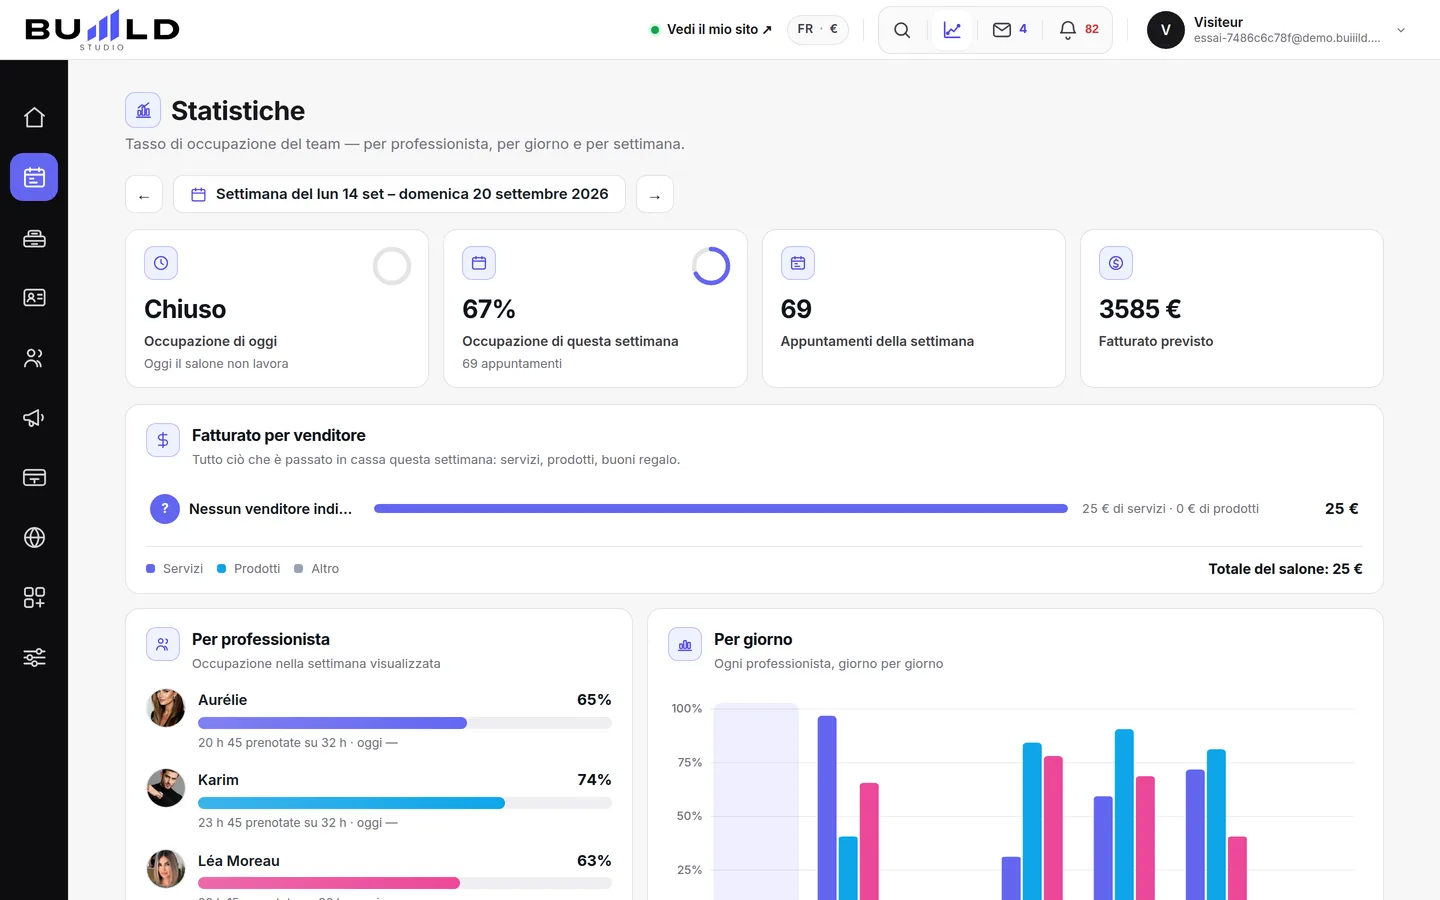Open the sliders settings sidebar icon
Image resolution: width=1440 pixels, height=900 pixels.
tap(34, 658)
